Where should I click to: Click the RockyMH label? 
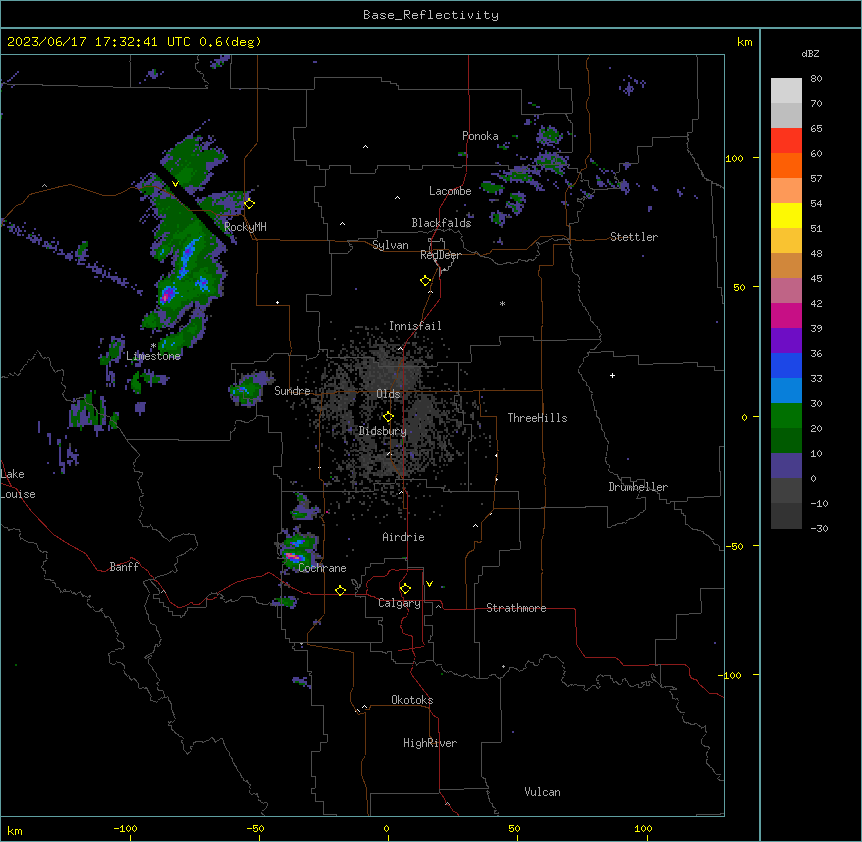coord(245,227)
